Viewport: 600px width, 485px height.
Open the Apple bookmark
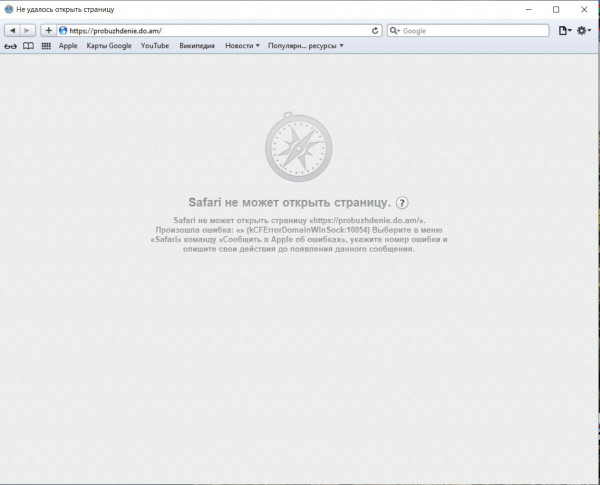pyautogui.click(x=68, y=46)
